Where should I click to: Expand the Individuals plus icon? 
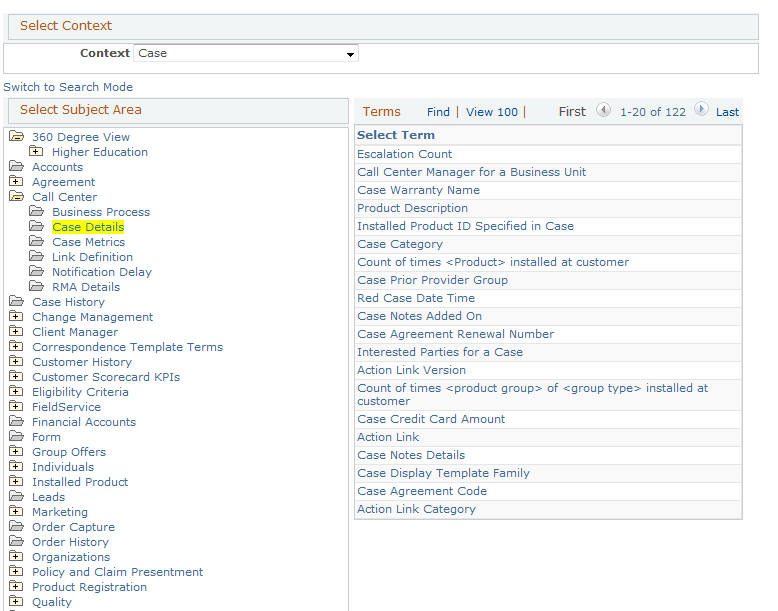pyautogui.click(x=16, y=466)
